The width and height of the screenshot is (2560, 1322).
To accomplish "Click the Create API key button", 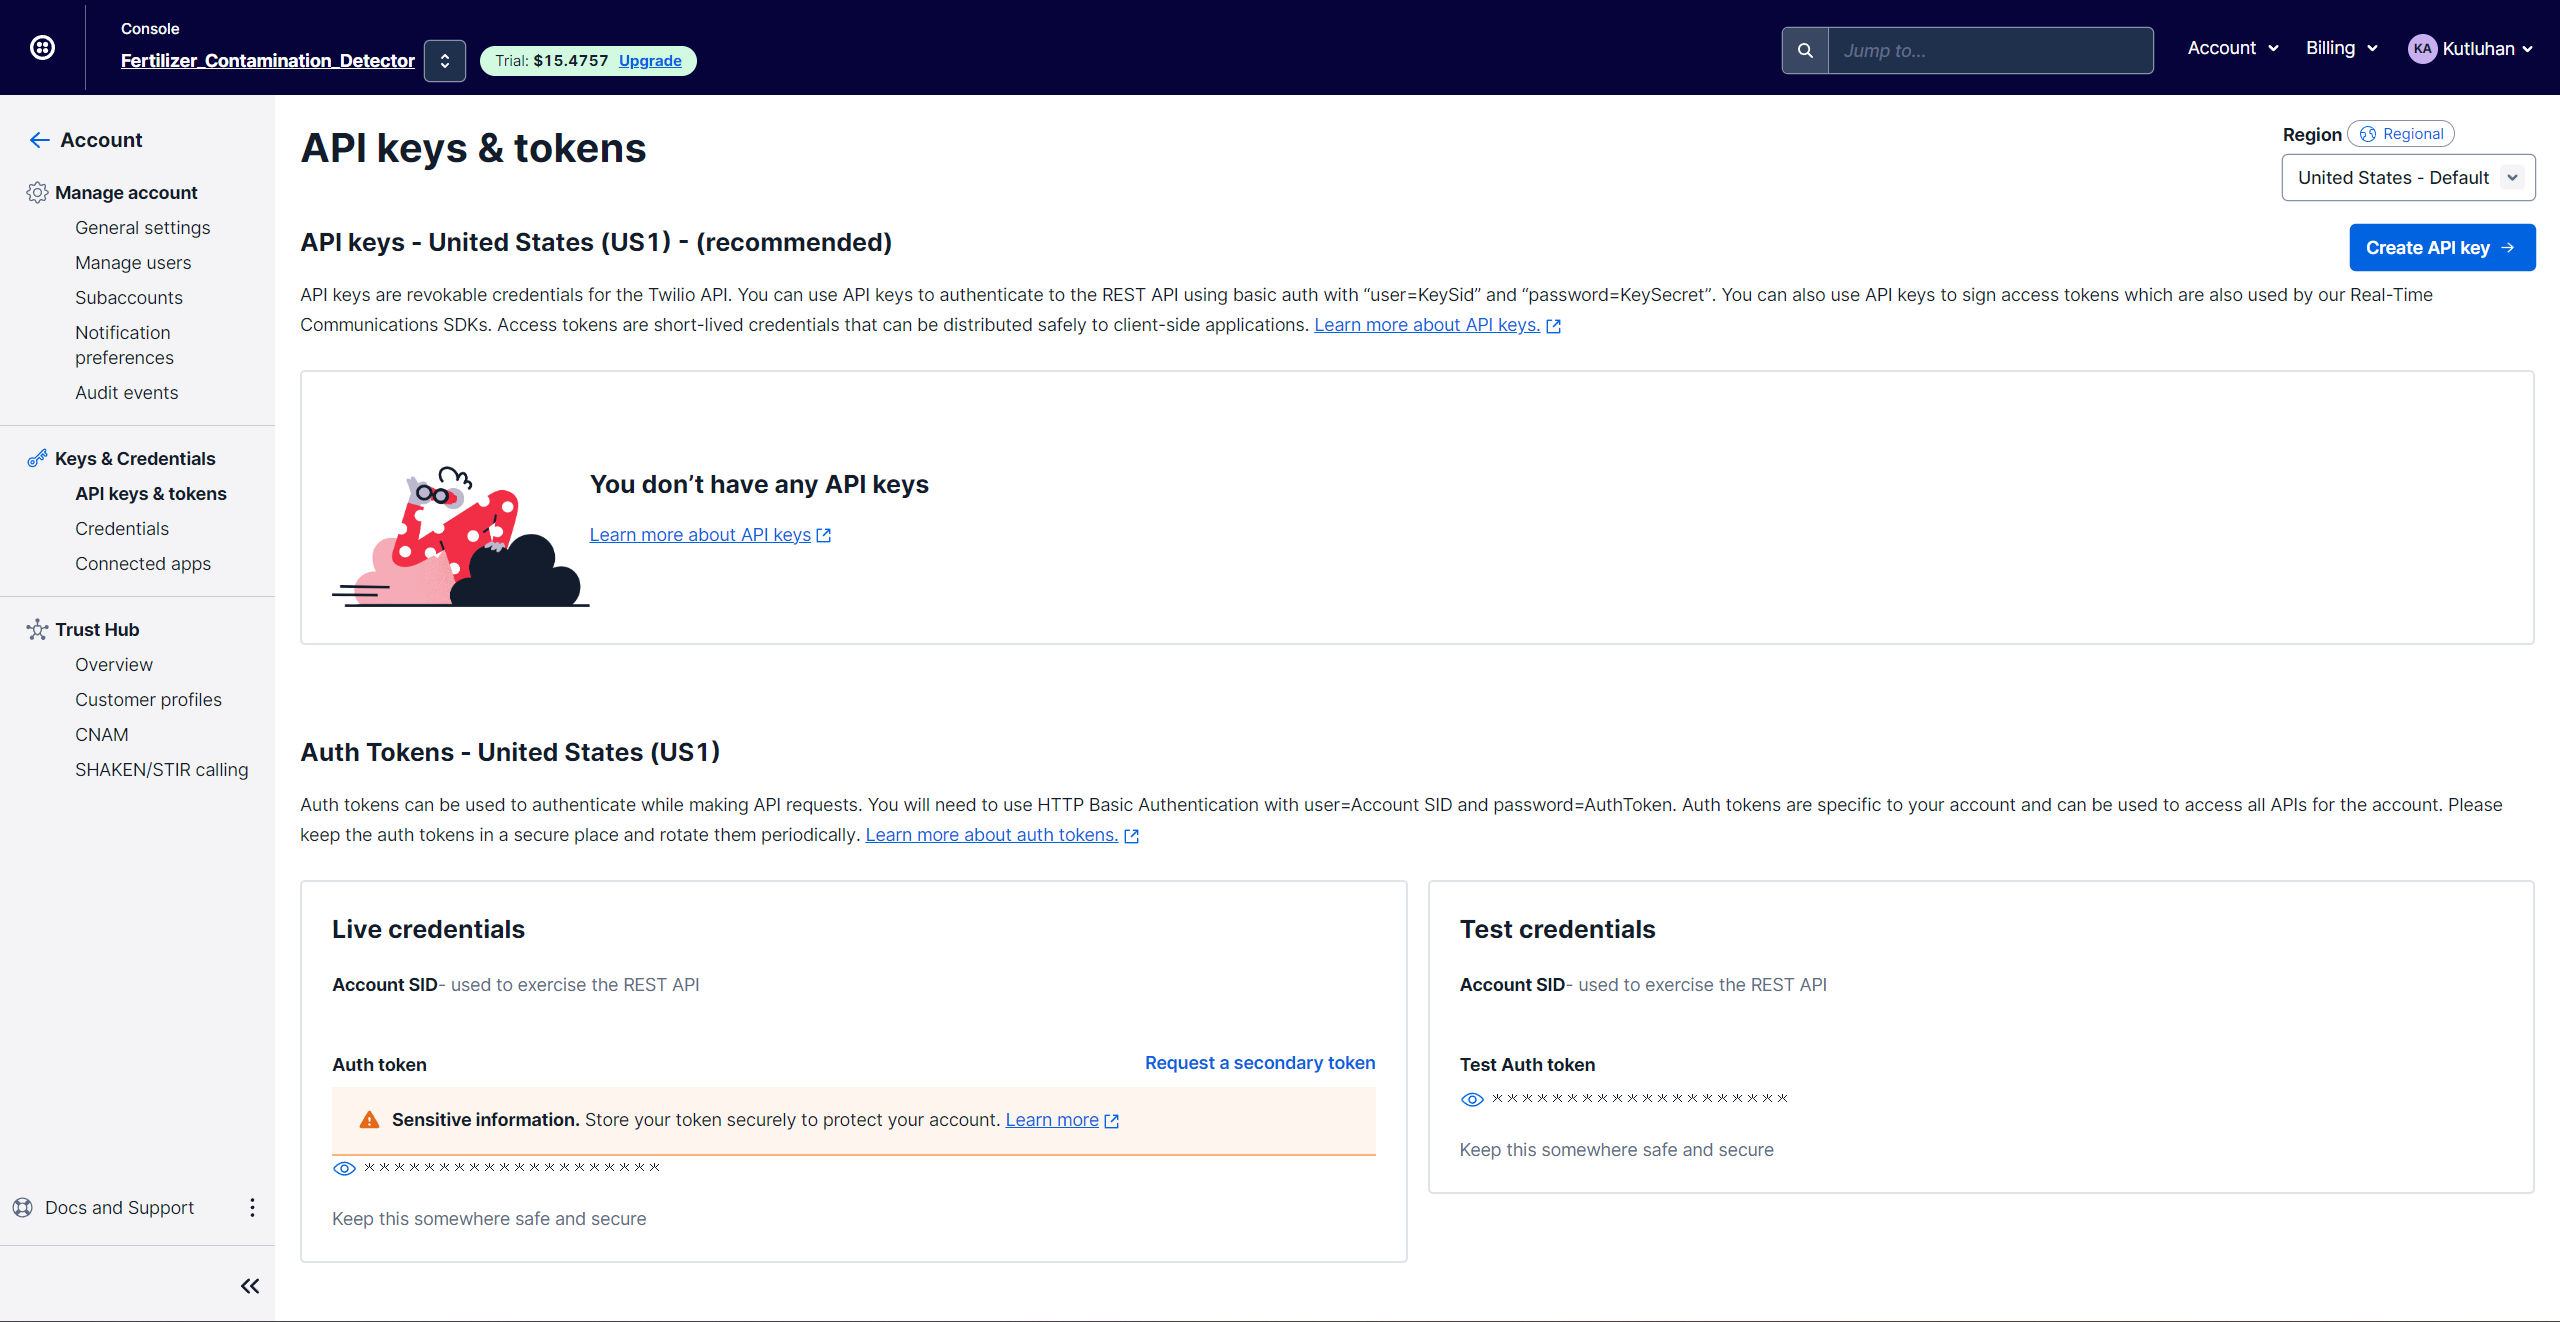I will (x=2442, y=247).
